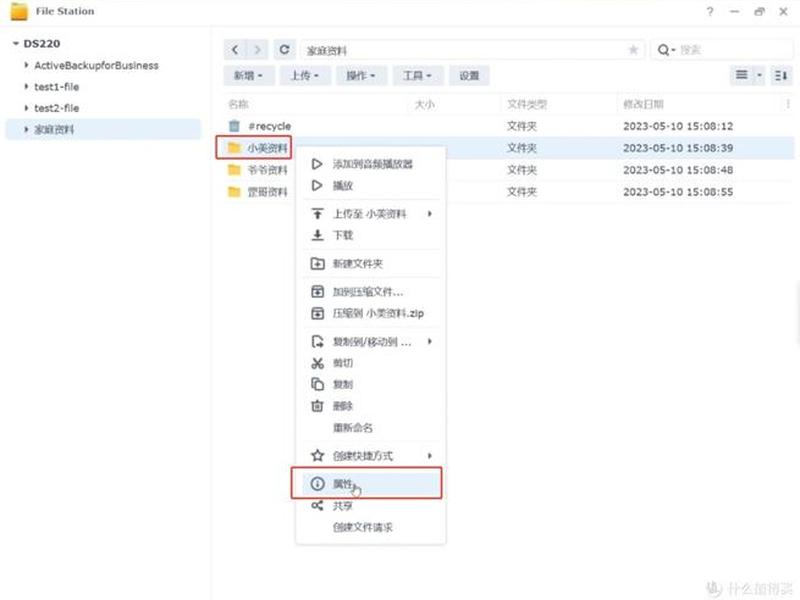Click the path field showing 家庭资料

click(x=472, y=50)
